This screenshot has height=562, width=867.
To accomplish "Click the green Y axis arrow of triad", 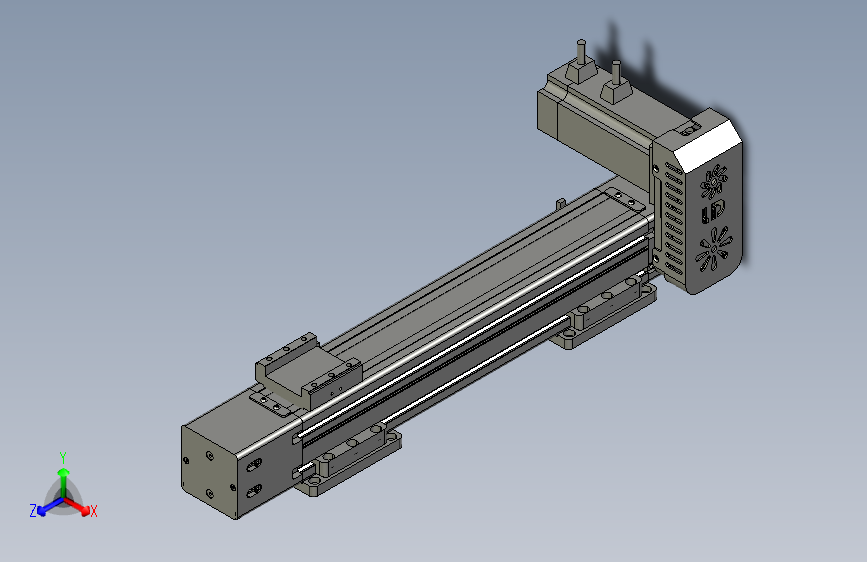I will coord(64,481).
